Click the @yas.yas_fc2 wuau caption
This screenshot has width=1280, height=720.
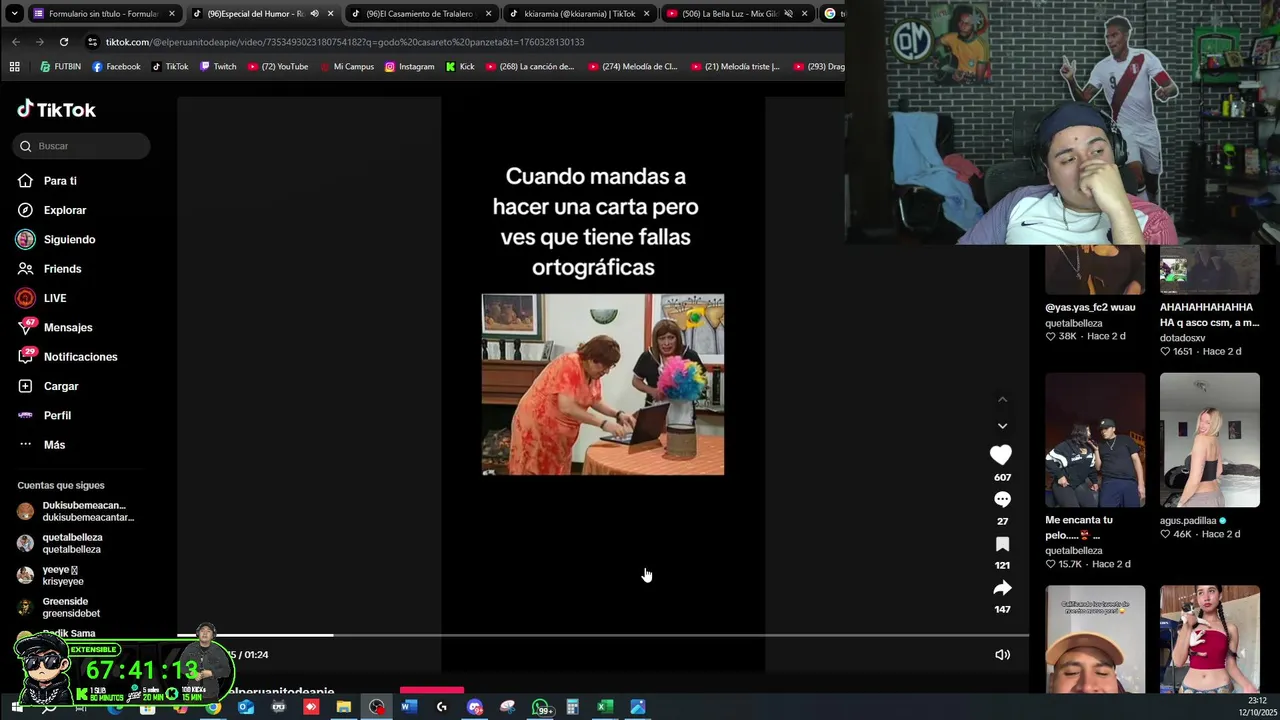tap(1090, 307)
